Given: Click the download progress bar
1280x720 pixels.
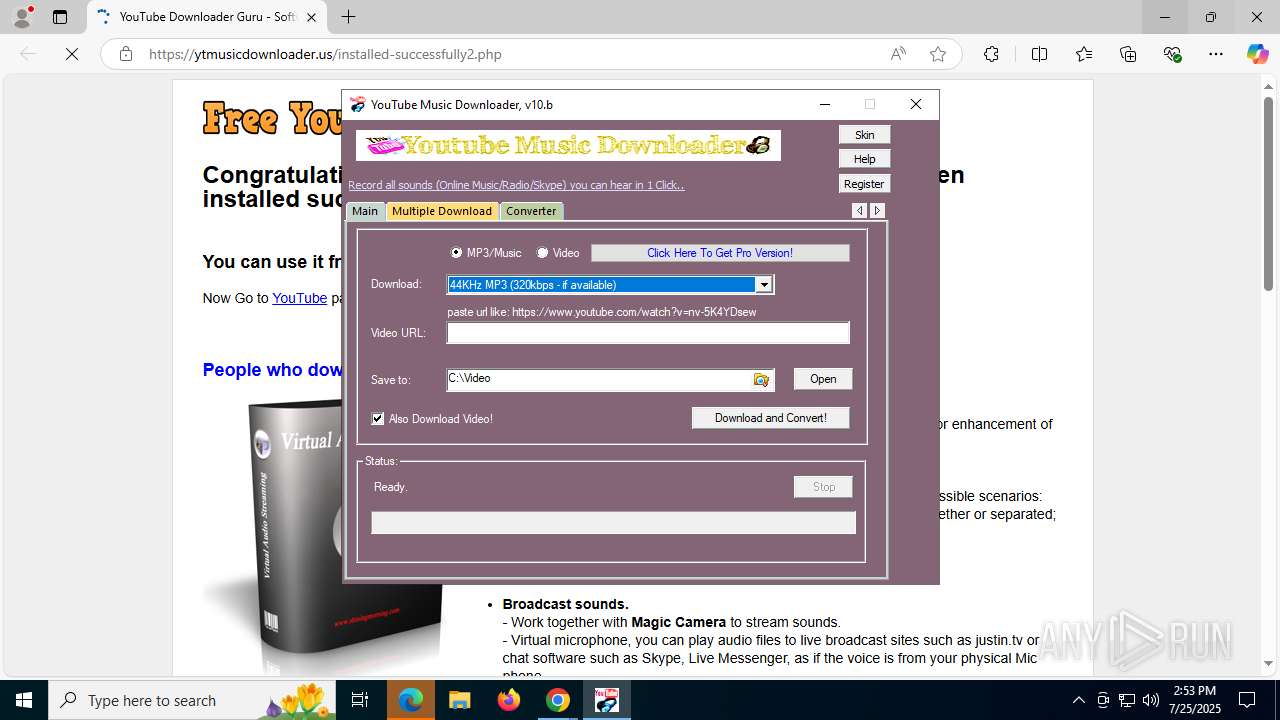Looking at the screenshot, I should (613, 522).
